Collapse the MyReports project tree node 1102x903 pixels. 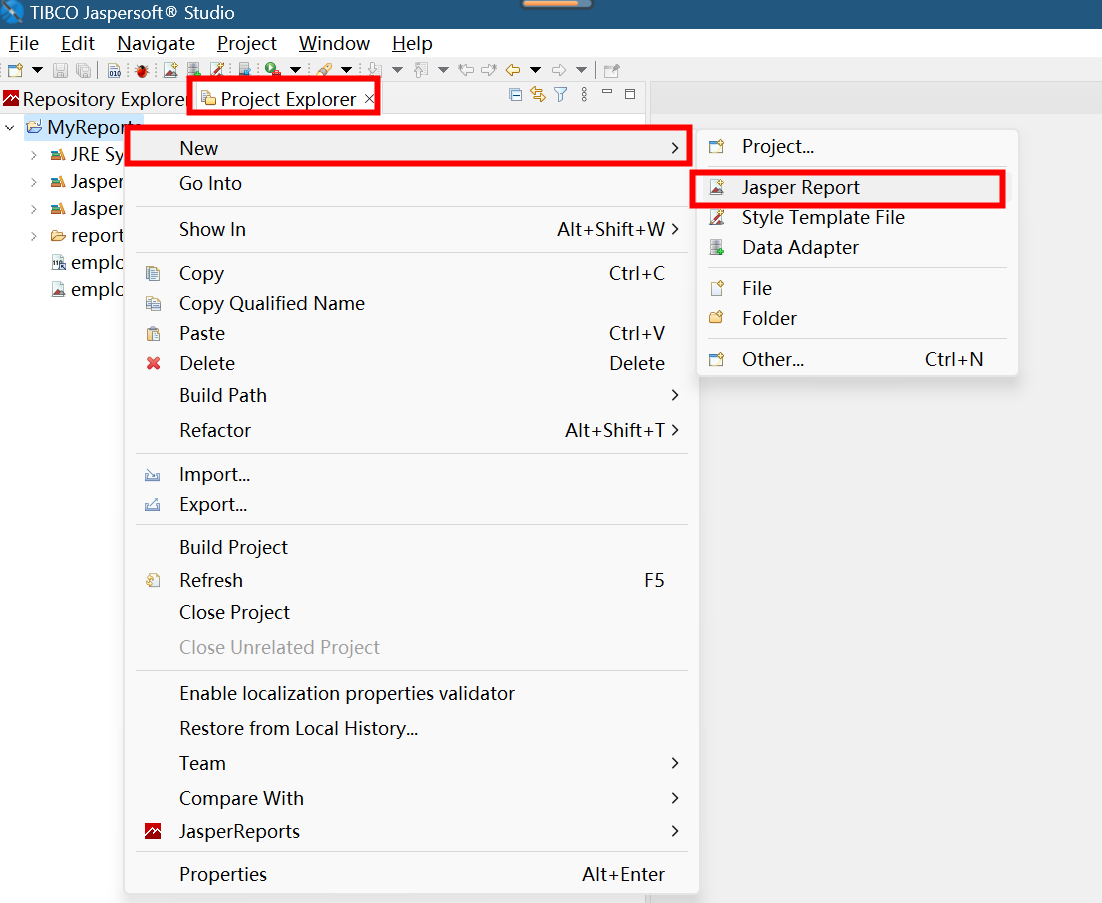[x=10, y=128]
